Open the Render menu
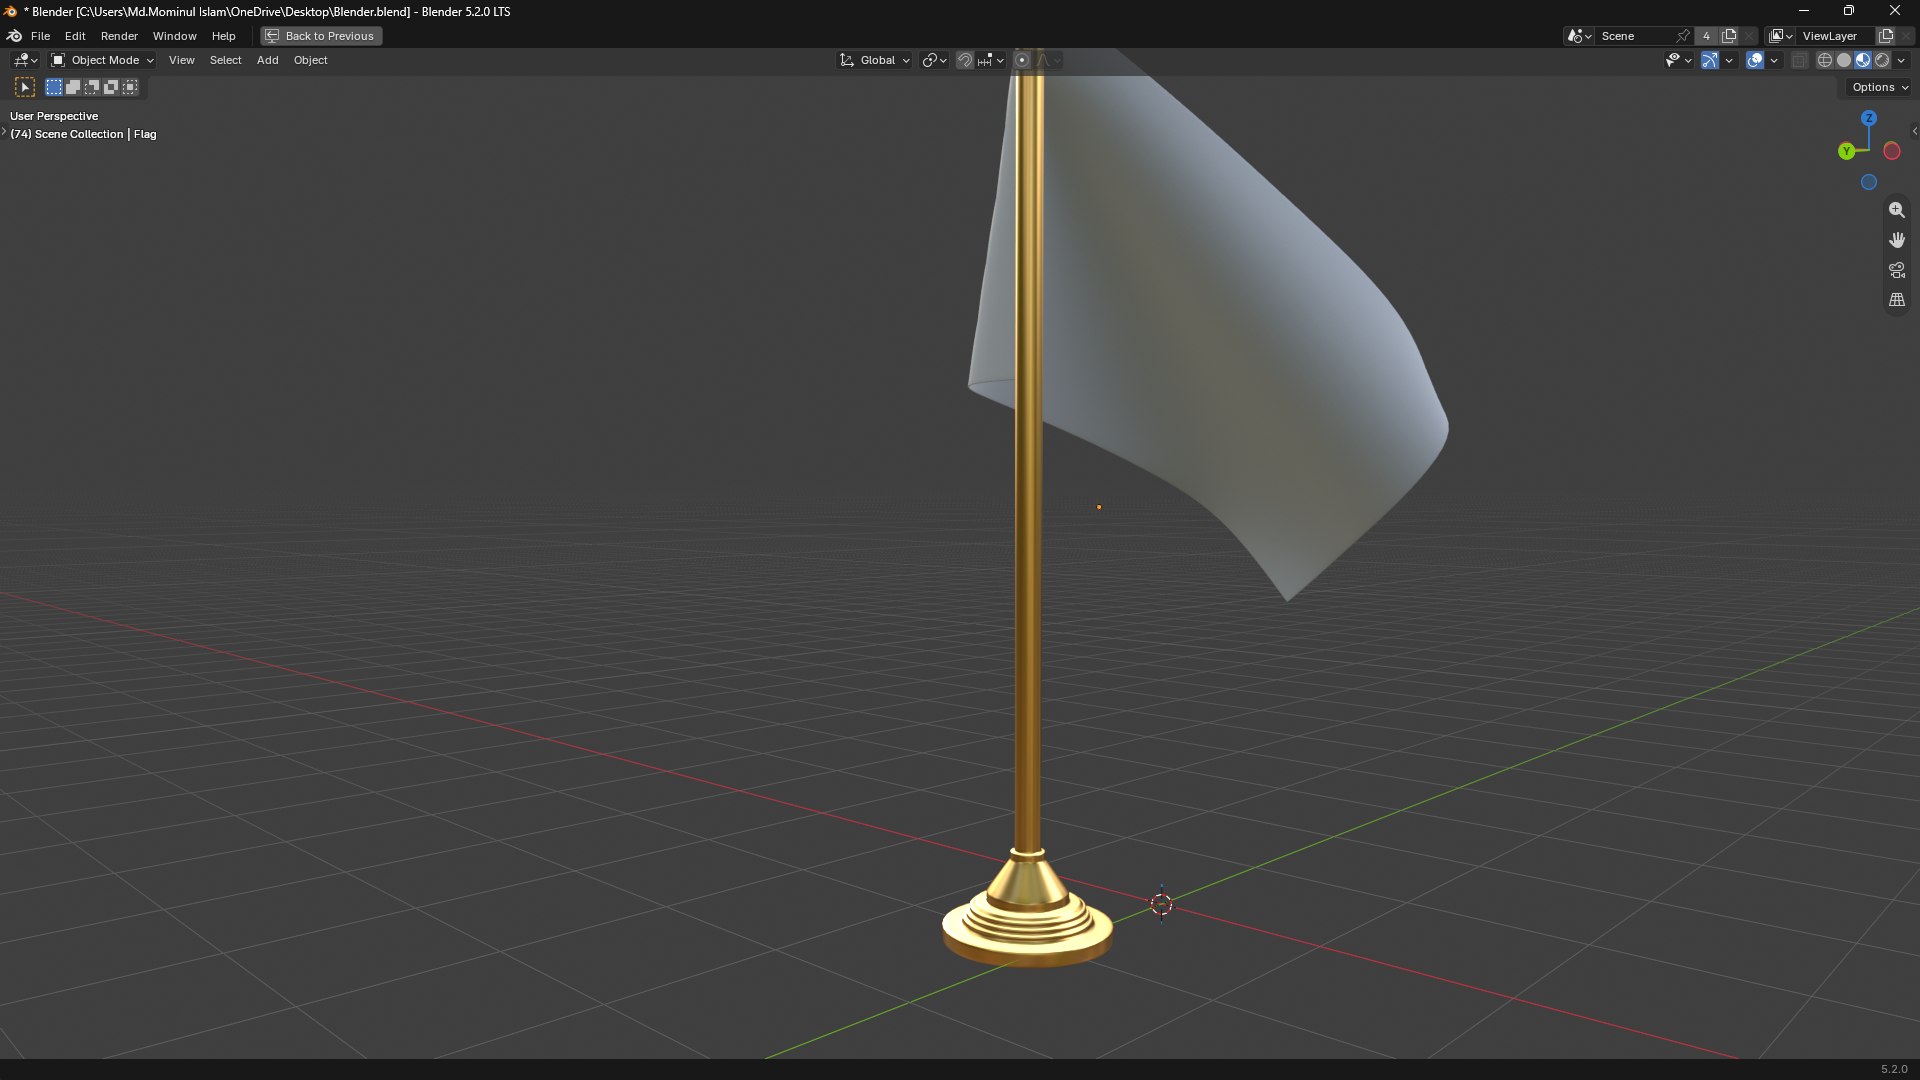Image resolution: width=1920 pixels, height=1080 pixels. [x=119, y=36]
